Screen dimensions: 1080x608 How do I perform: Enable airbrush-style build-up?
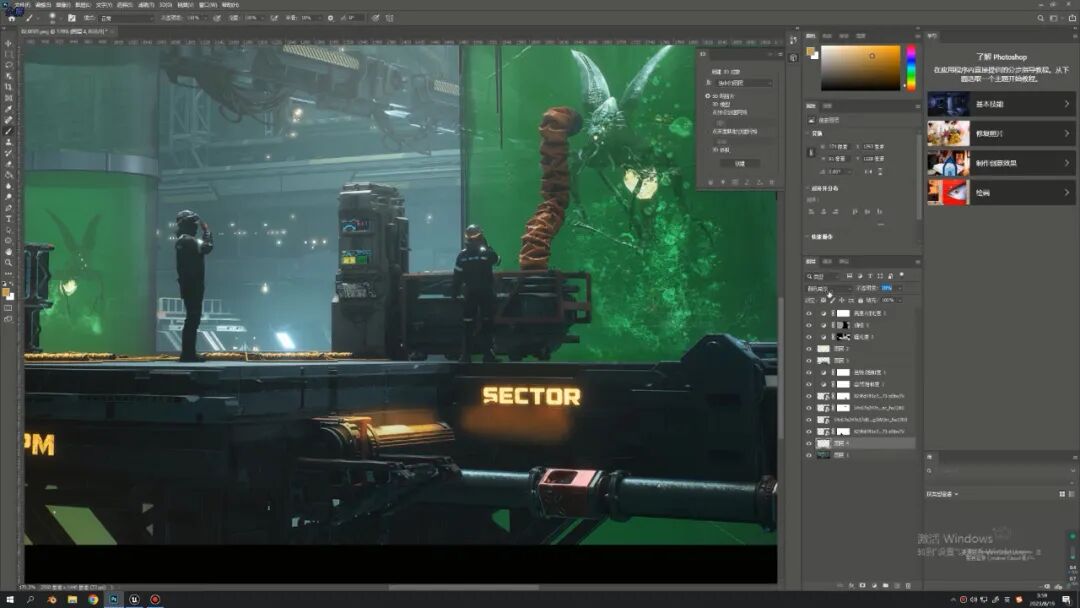point(274,18)
